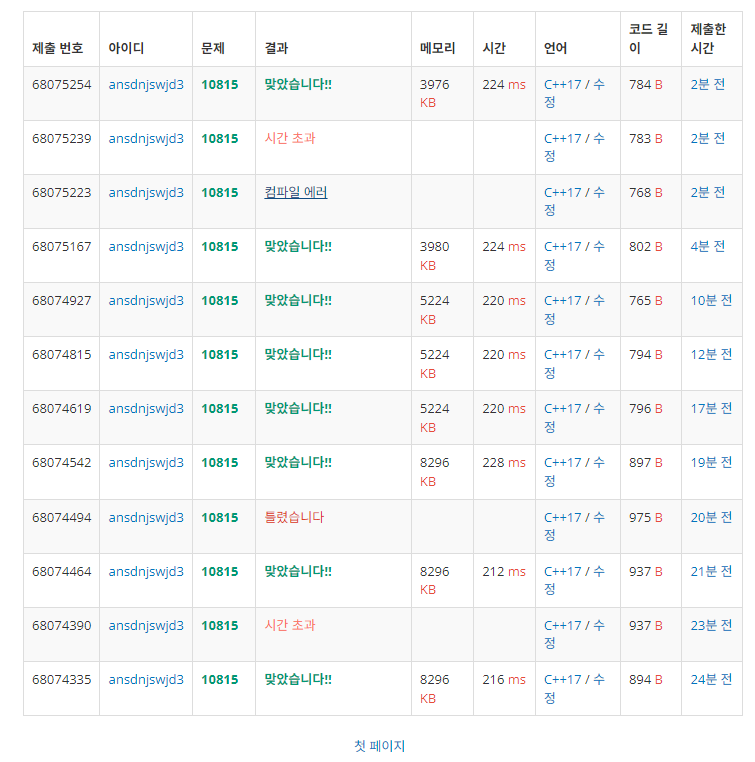Open ansdnjswjd3 profile in row 68074335
The height and width of the screenshot is (762, 755).
[146, 679]
